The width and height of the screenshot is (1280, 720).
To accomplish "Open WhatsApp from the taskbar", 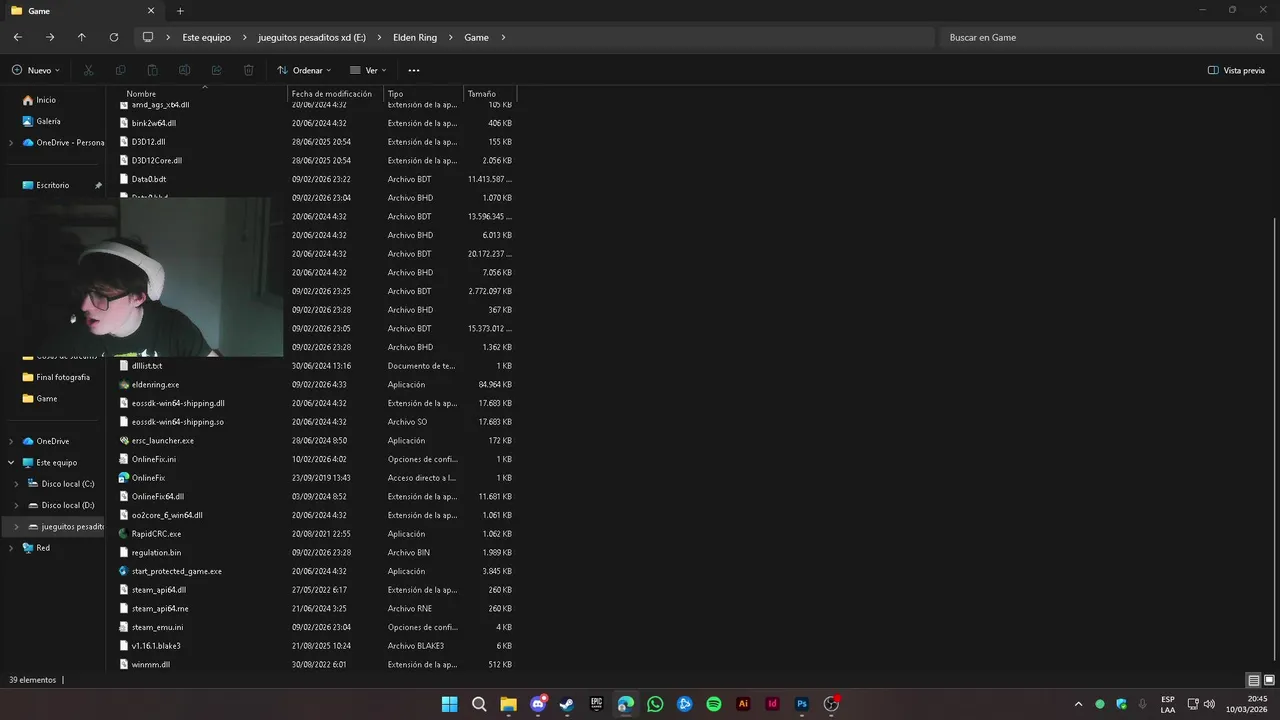I will 655,704.
